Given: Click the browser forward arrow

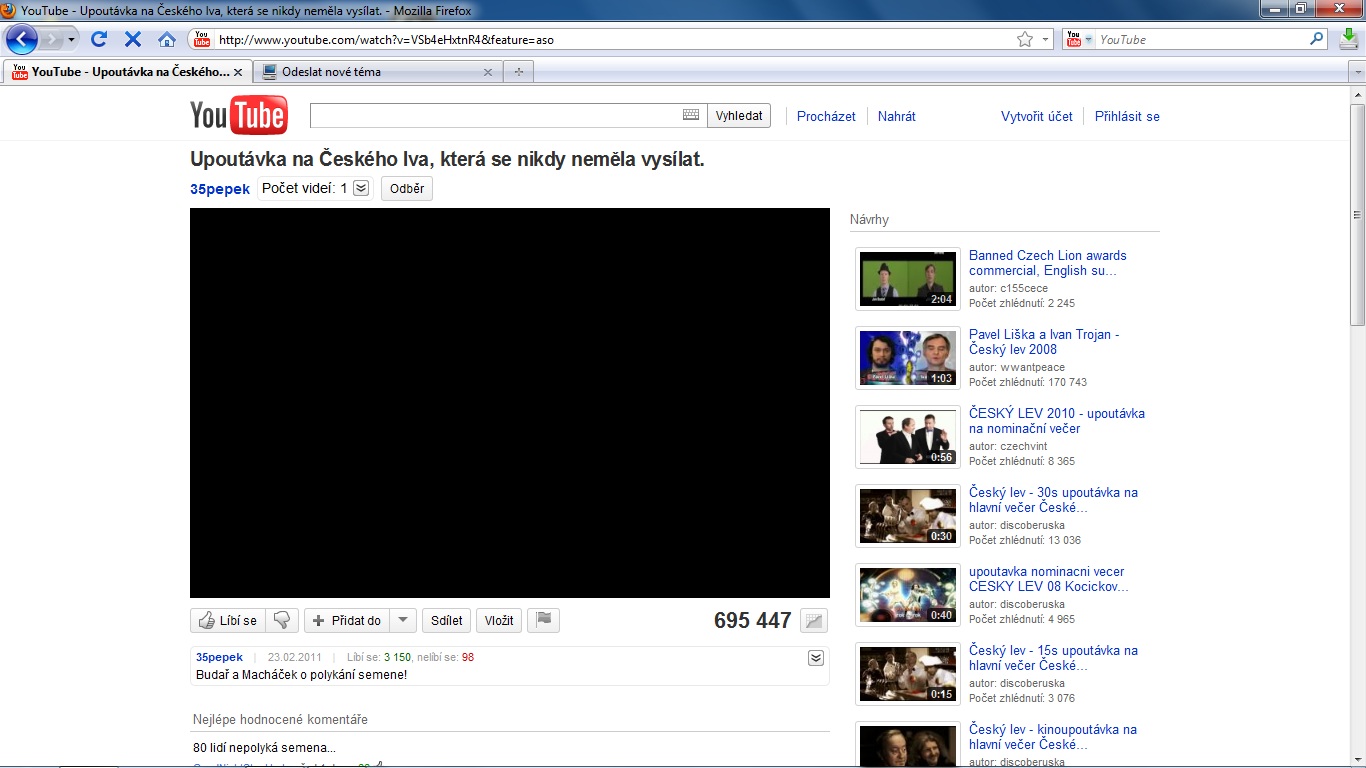Looking at the screenshot, I should [51, 40].
